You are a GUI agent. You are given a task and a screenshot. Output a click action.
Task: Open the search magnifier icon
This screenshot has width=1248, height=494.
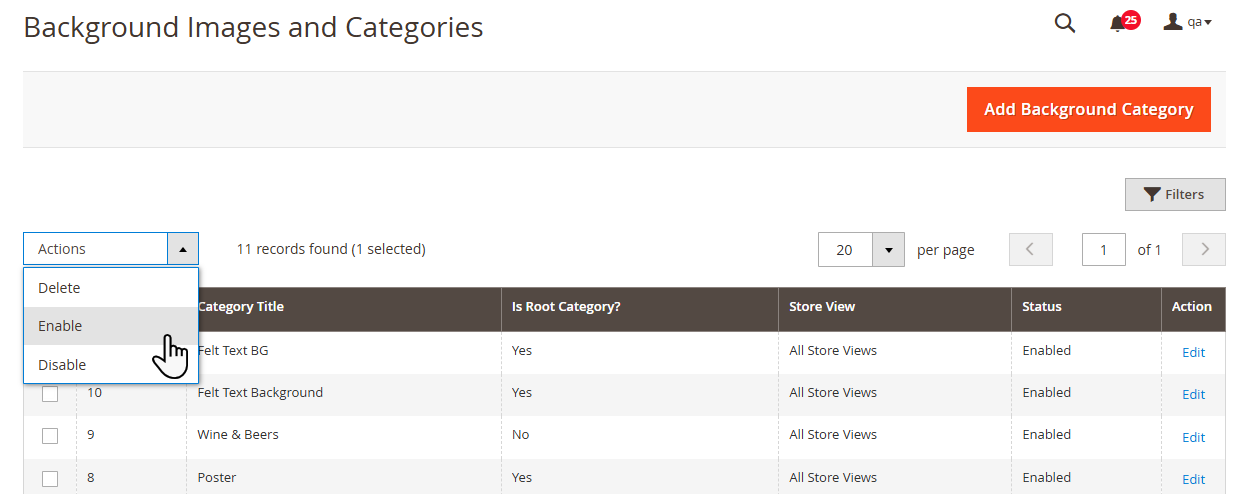tap(1065, 23)
